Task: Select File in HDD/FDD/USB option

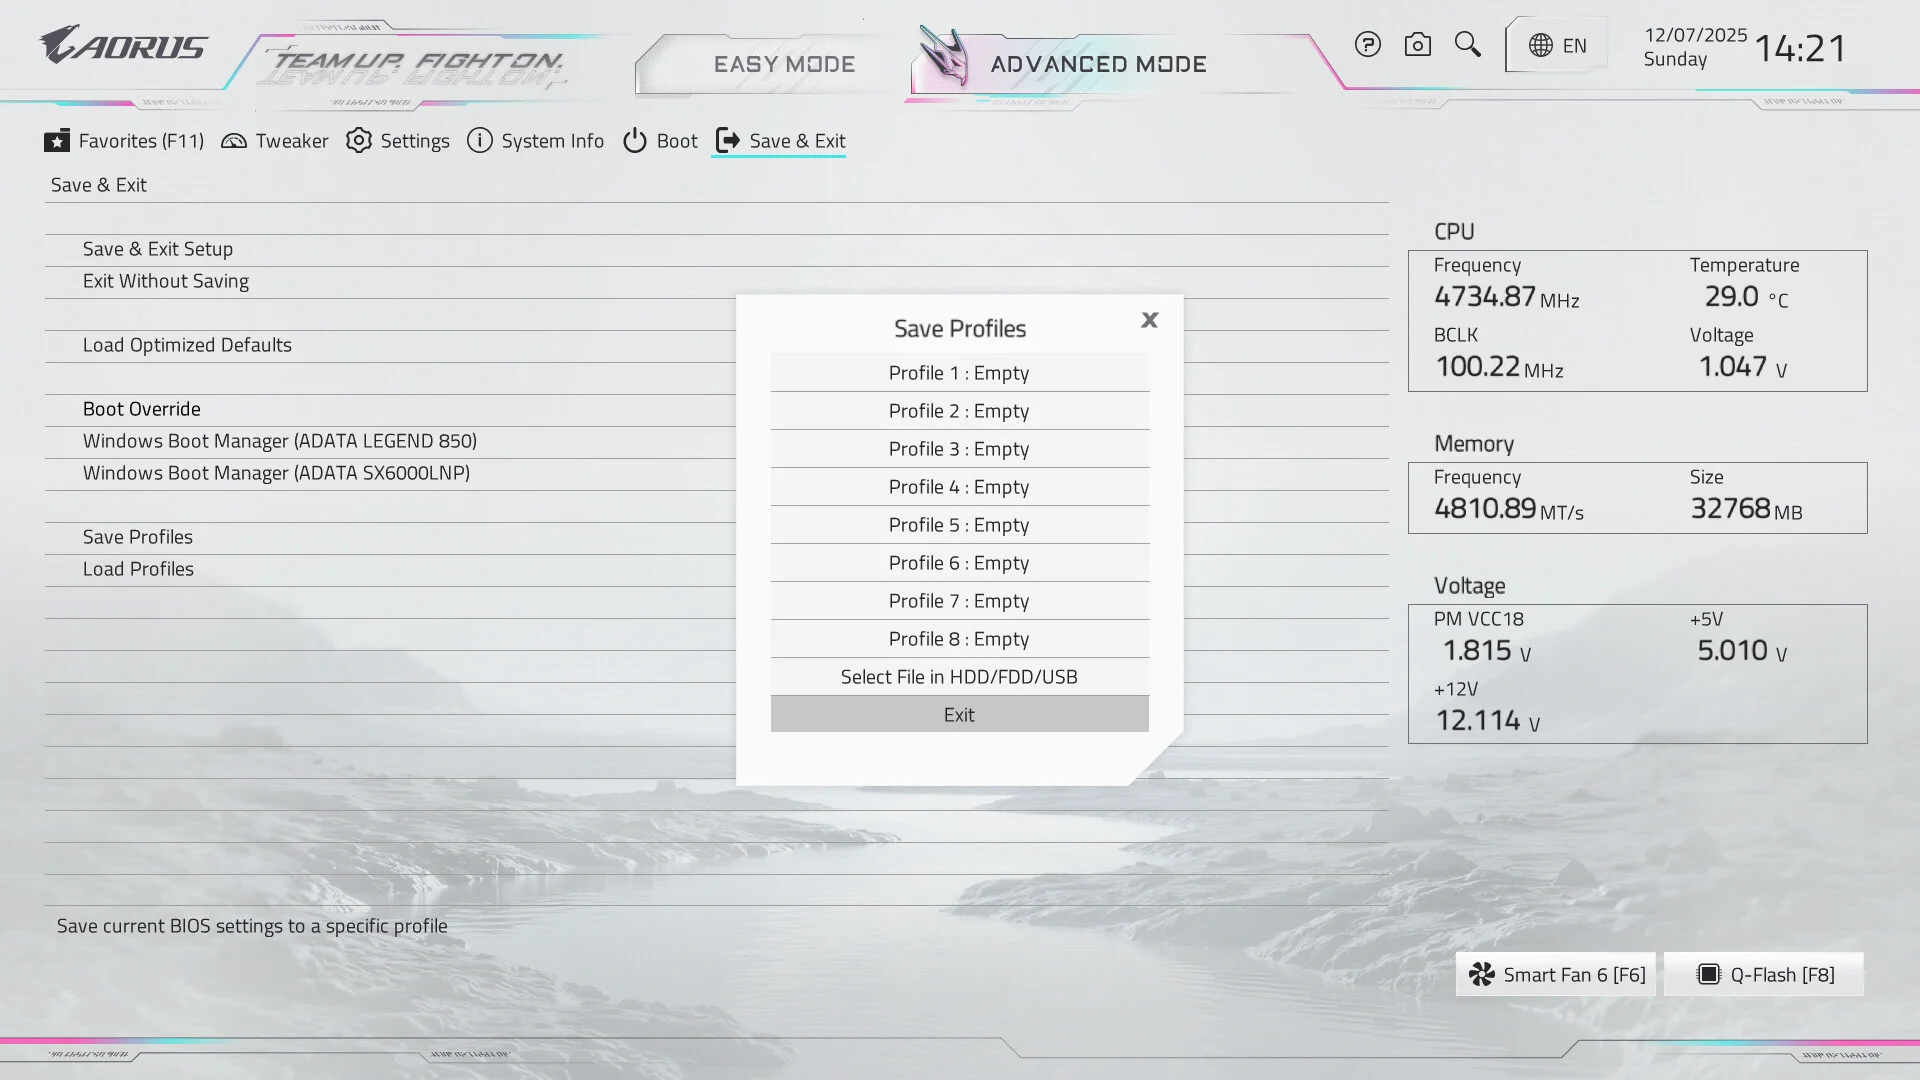Action: (959, 677)
